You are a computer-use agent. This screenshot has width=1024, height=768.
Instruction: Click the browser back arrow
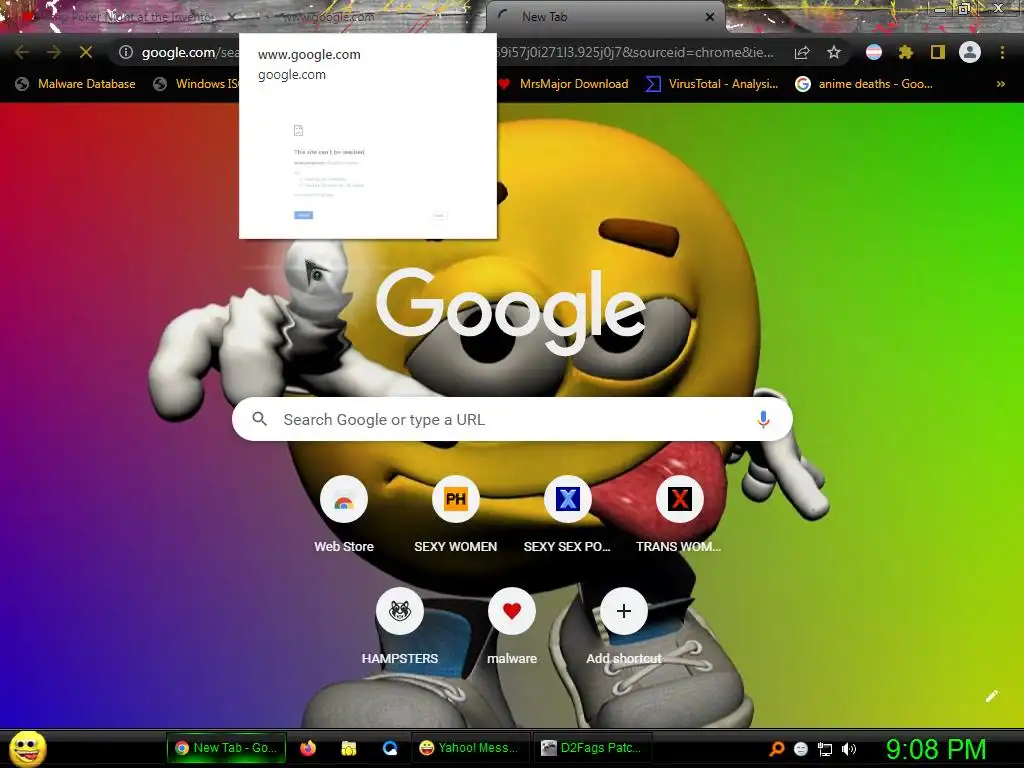tap(21, 52)
